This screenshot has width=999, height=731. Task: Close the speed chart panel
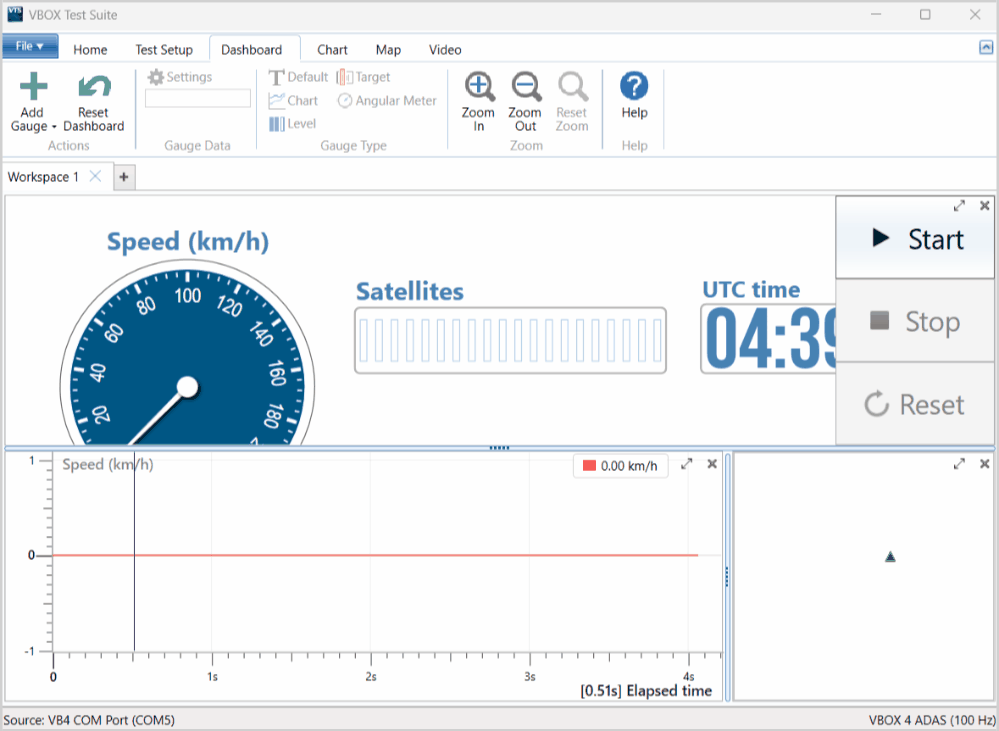click(x=712, y=464)
